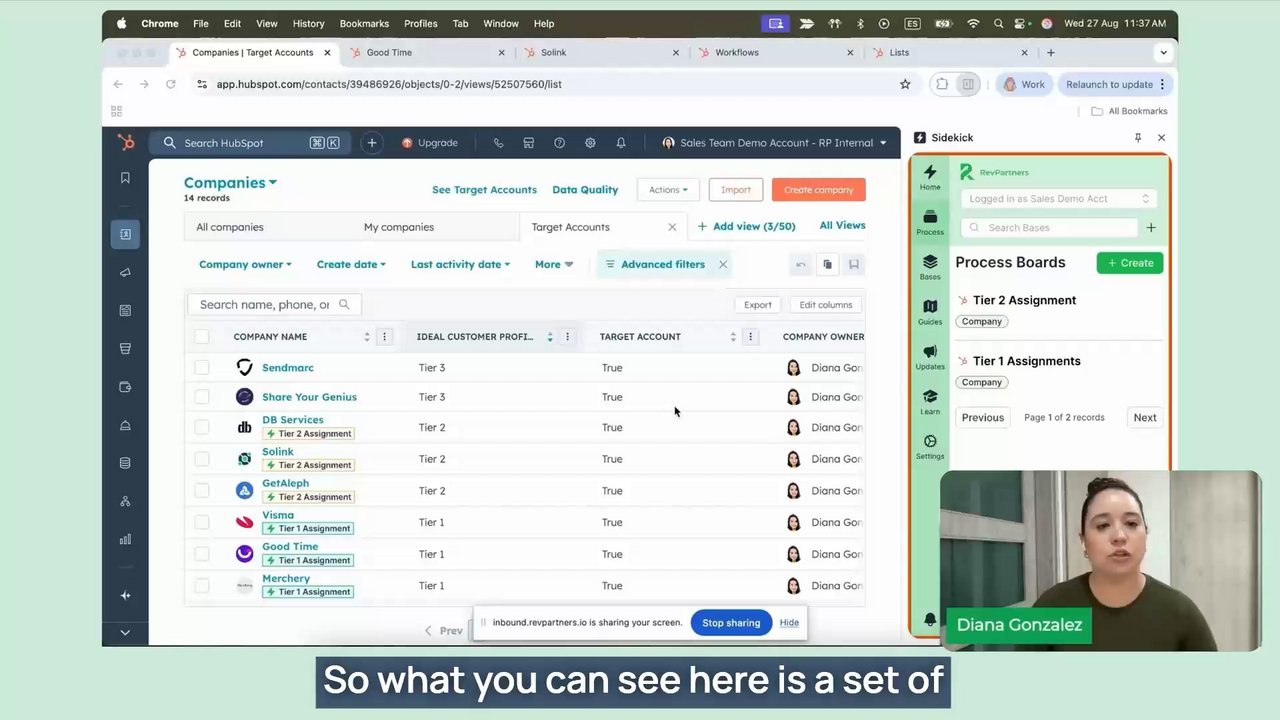Switch to the Workflows browser tab

click(x=776, y=52)
